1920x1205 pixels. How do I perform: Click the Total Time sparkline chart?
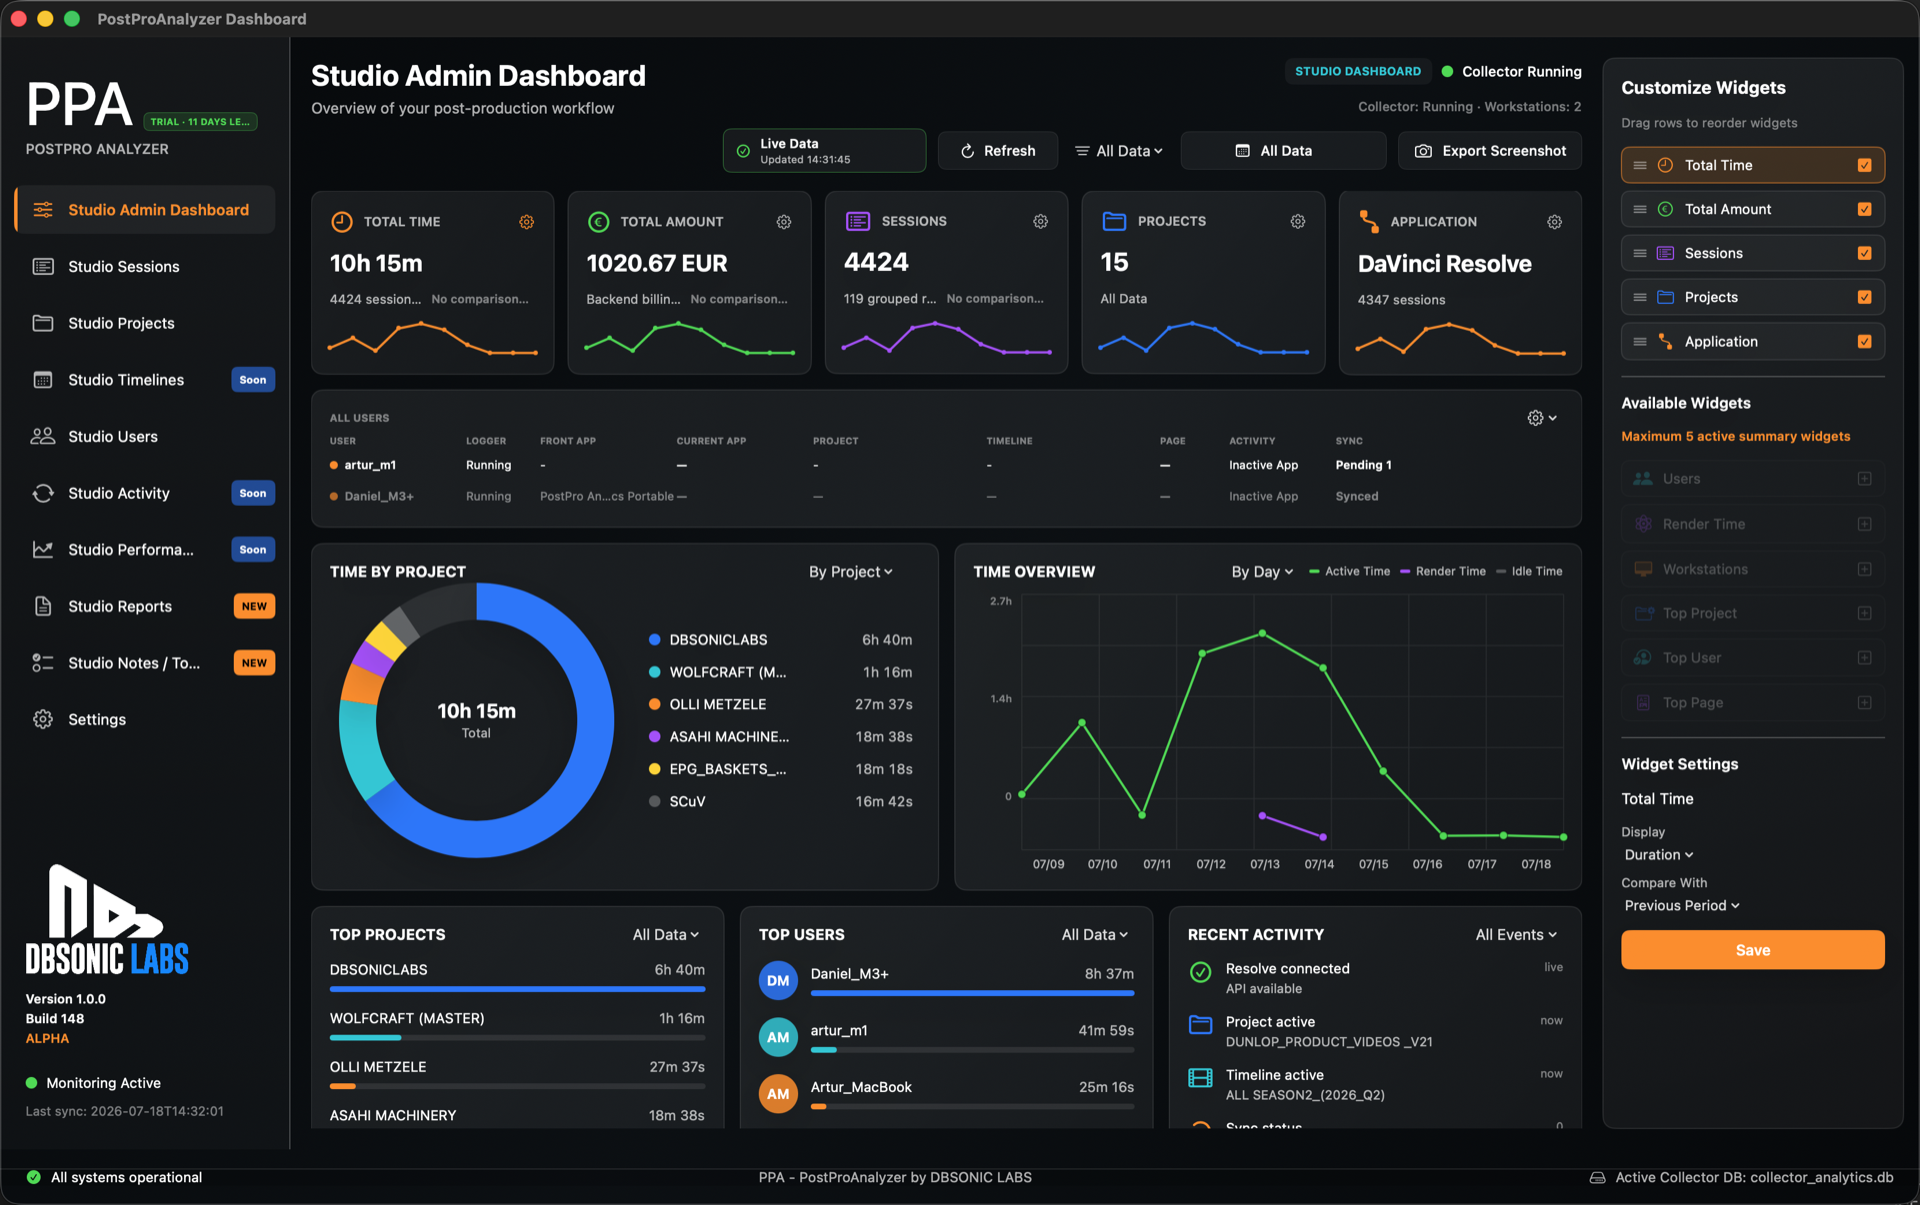432,338
